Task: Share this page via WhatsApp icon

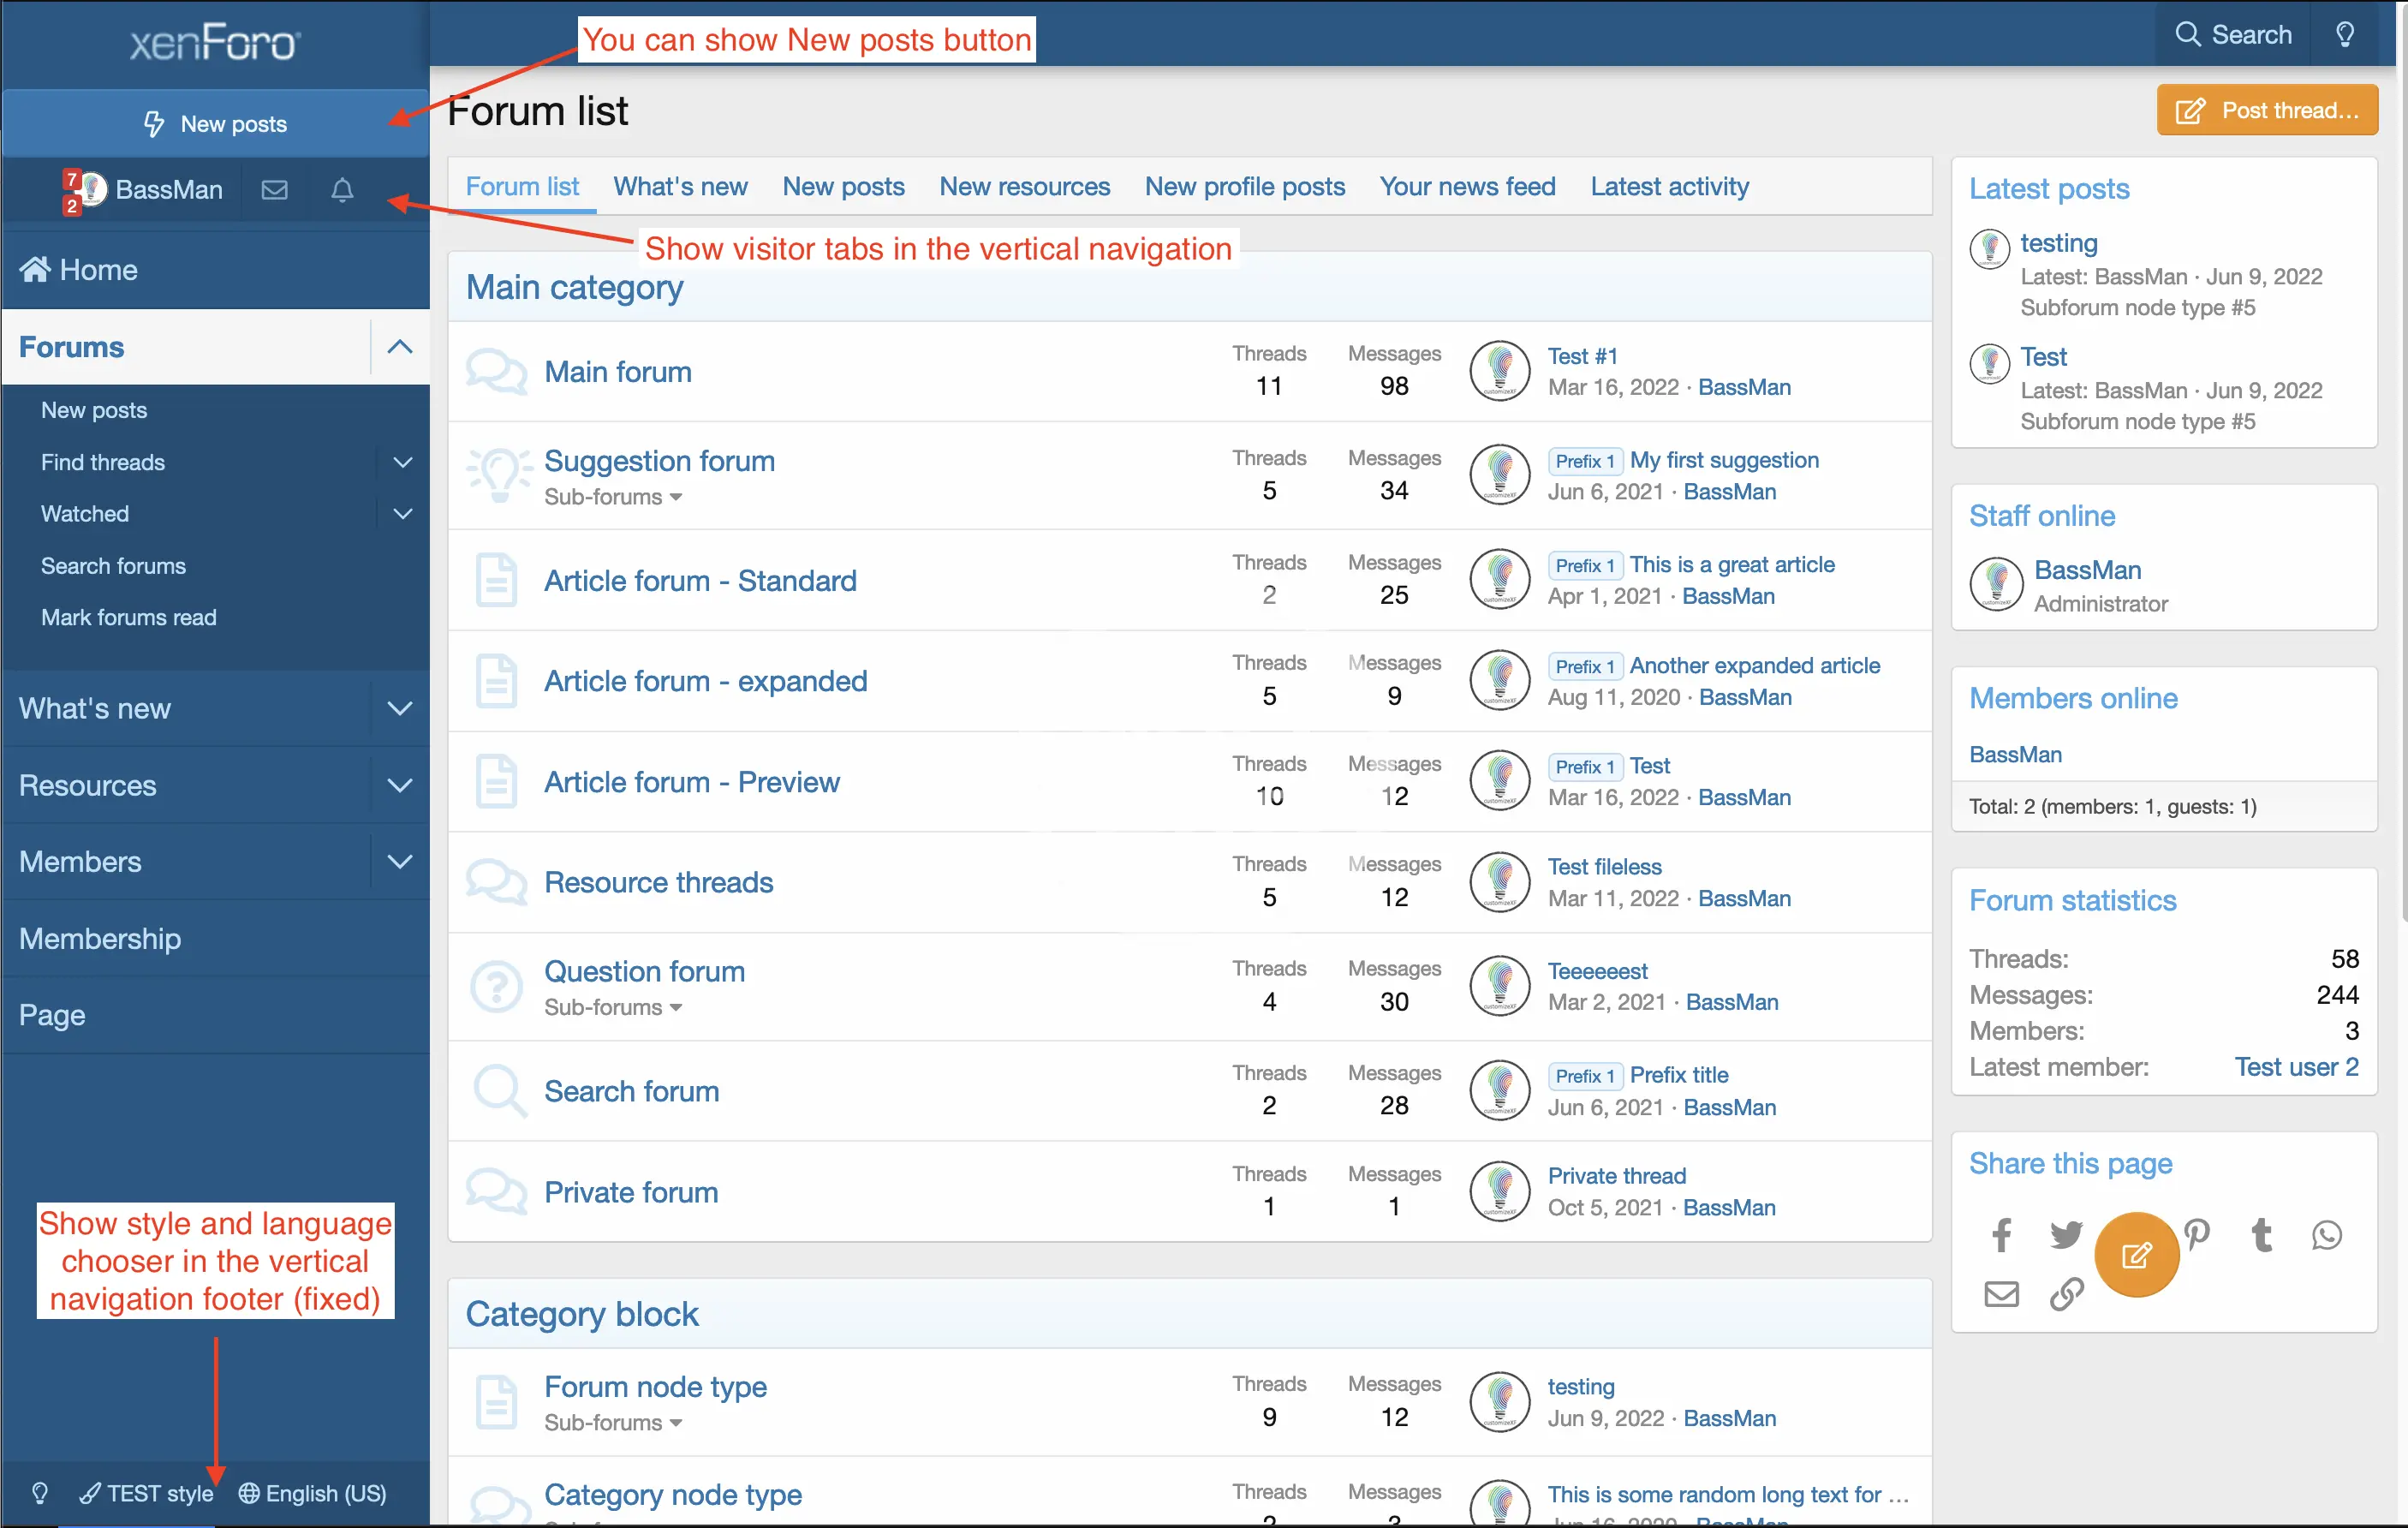Action: coord(2327,1235)
